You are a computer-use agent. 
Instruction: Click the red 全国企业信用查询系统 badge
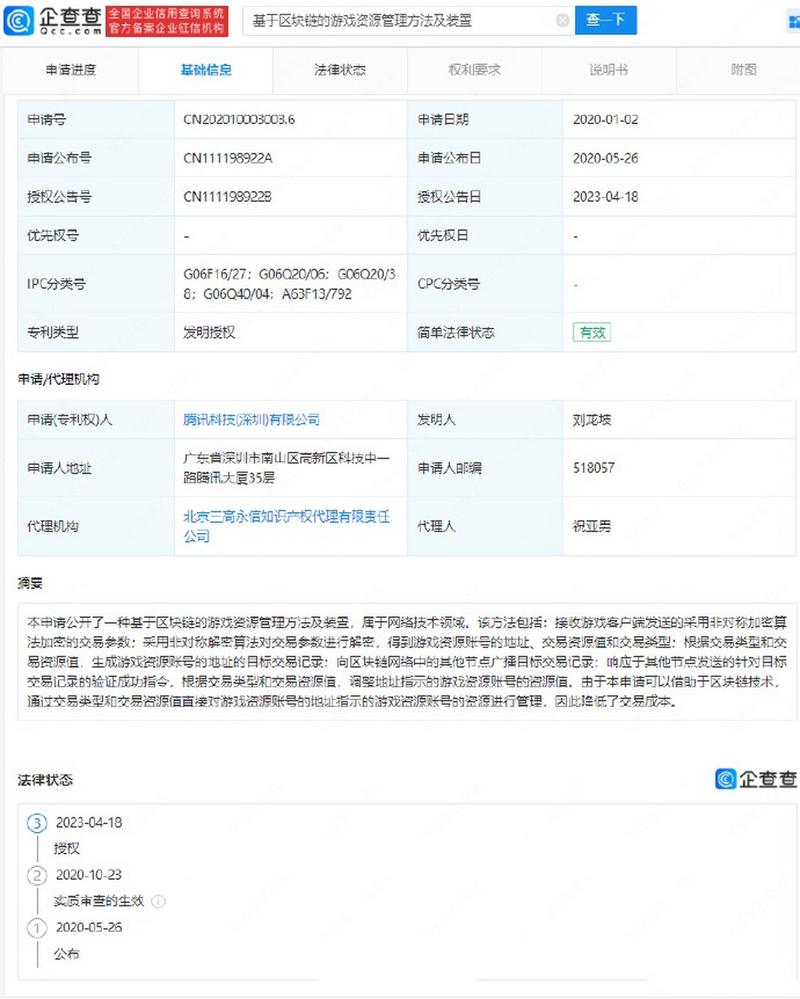[167, 20]
